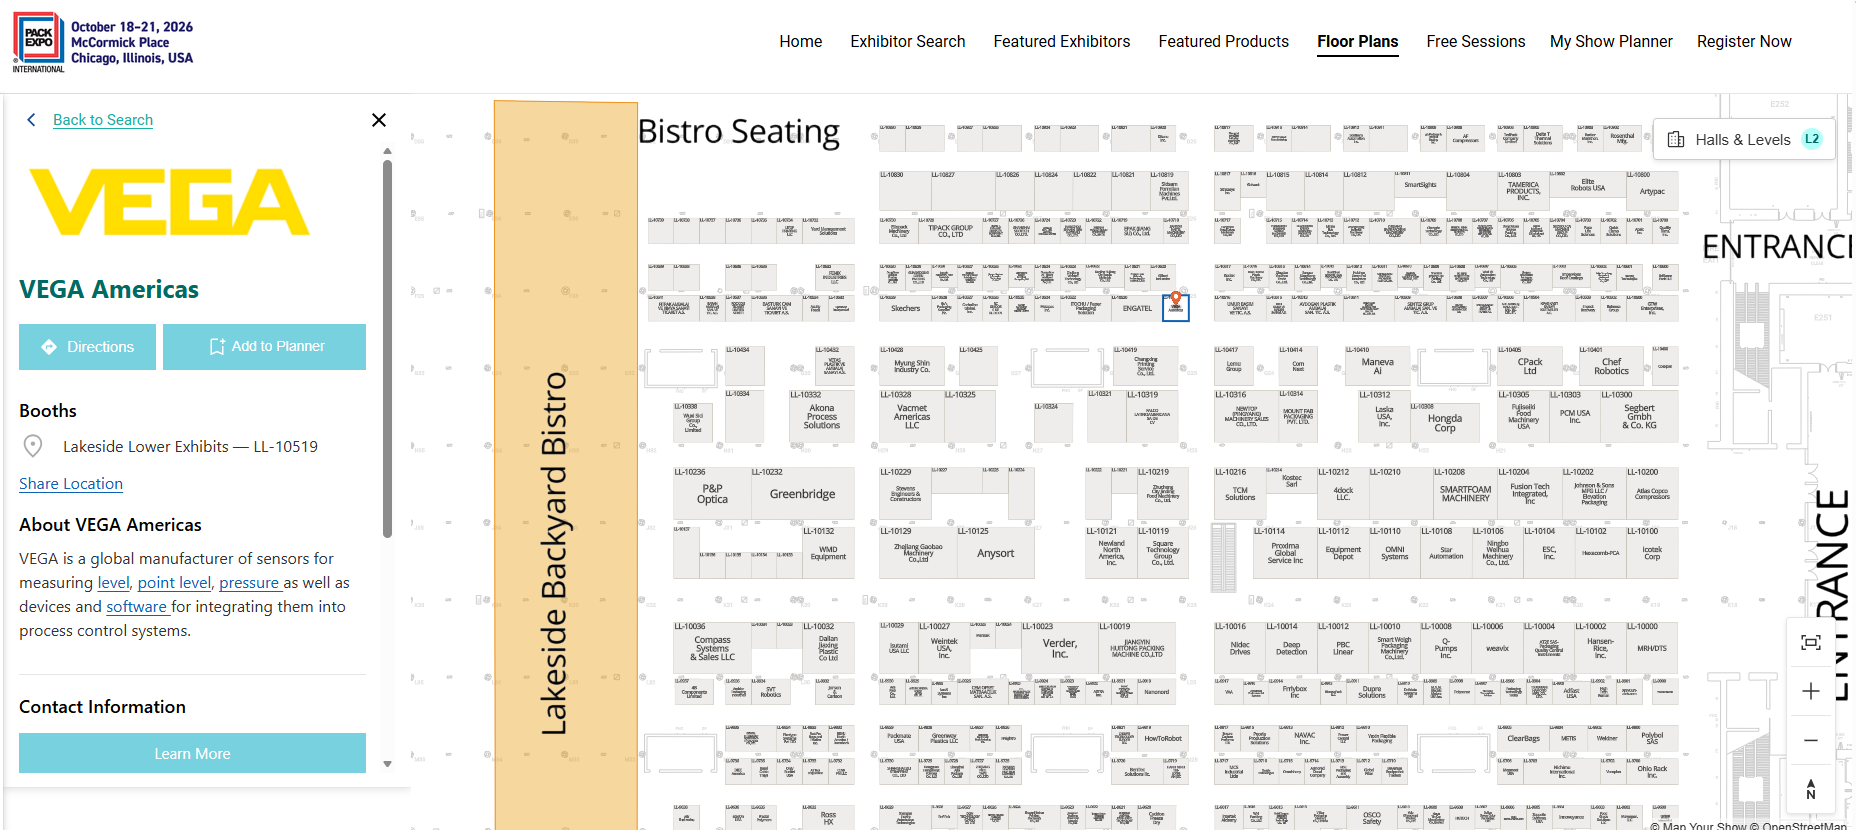Click the north compass icon
1856x830 pixels.
1811,789
